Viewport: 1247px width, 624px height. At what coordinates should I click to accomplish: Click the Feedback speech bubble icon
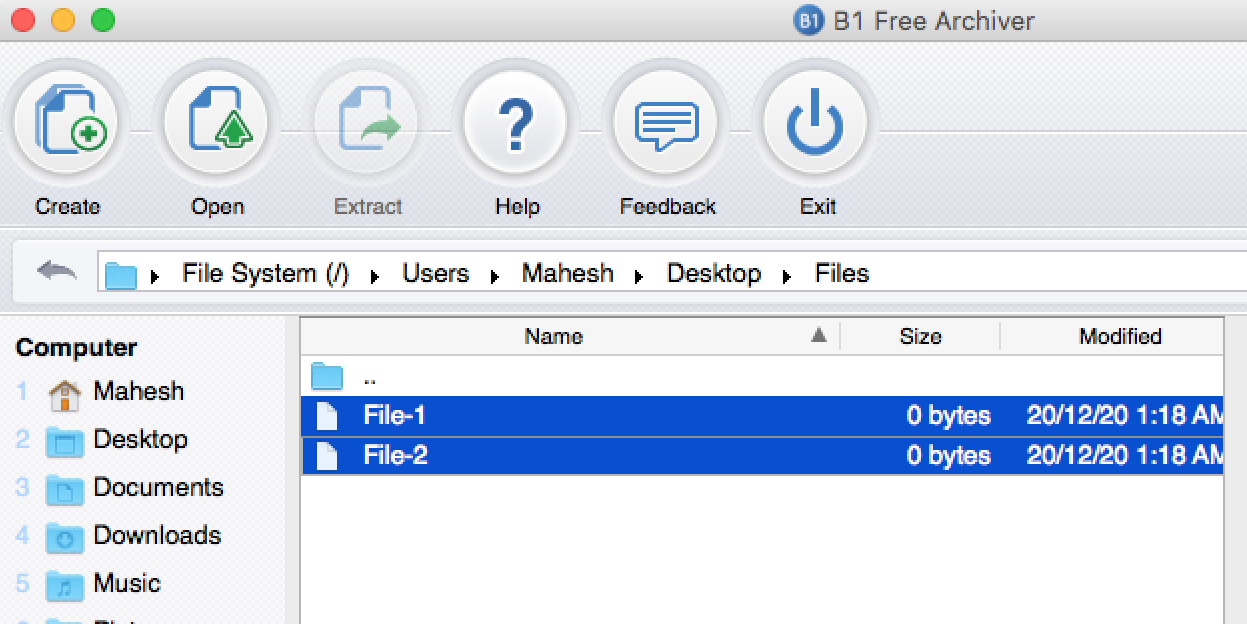(666, 120)
